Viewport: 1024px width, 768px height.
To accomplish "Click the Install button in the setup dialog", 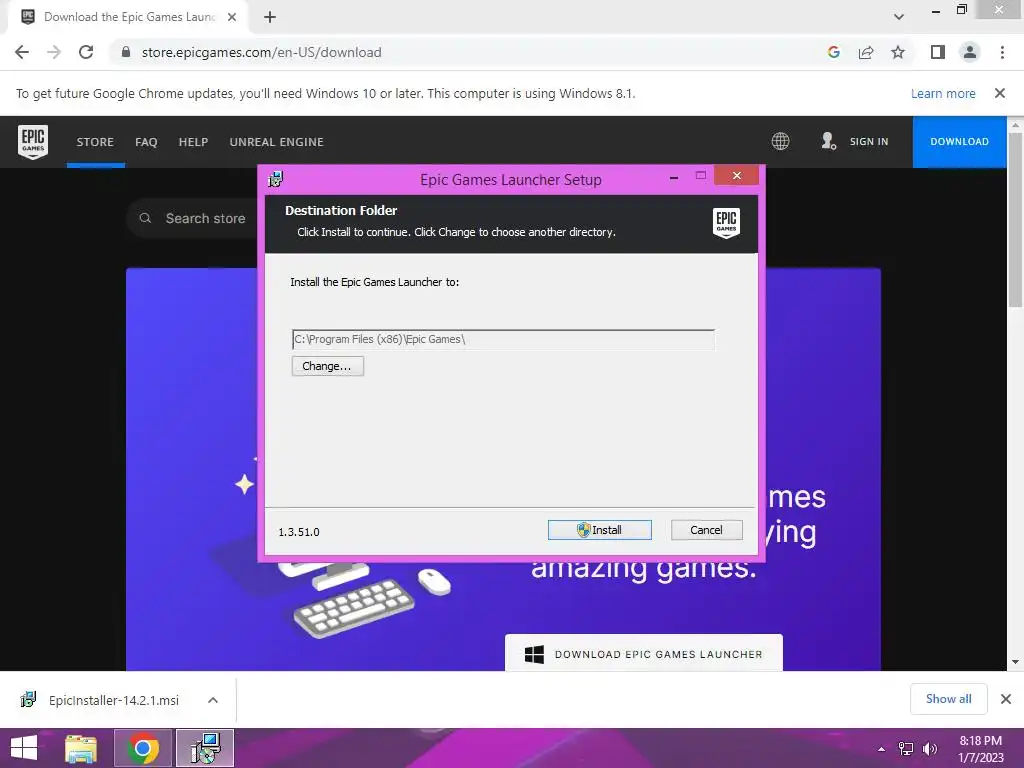I will [x=600, y=530].
